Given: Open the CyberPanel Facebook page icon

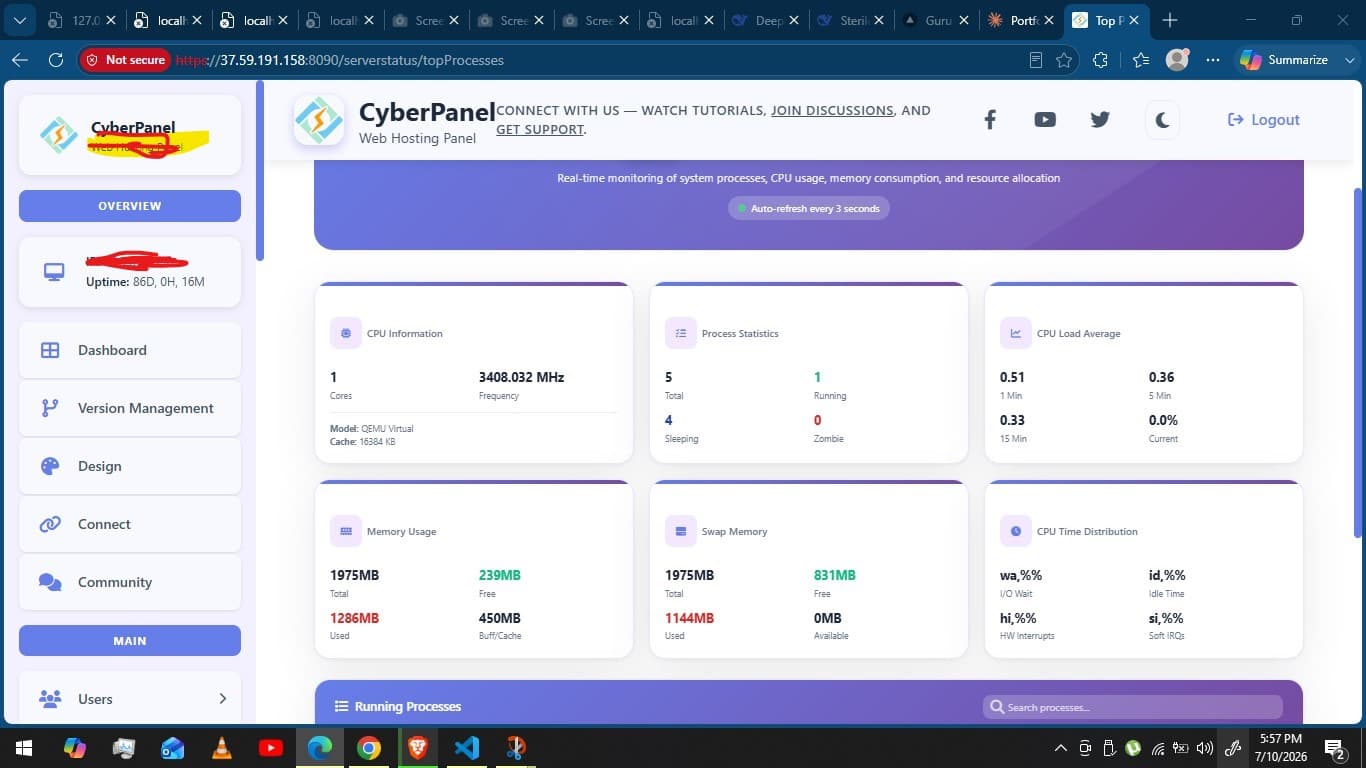Looking at the screenshot, I should click(x=990, y=120).
